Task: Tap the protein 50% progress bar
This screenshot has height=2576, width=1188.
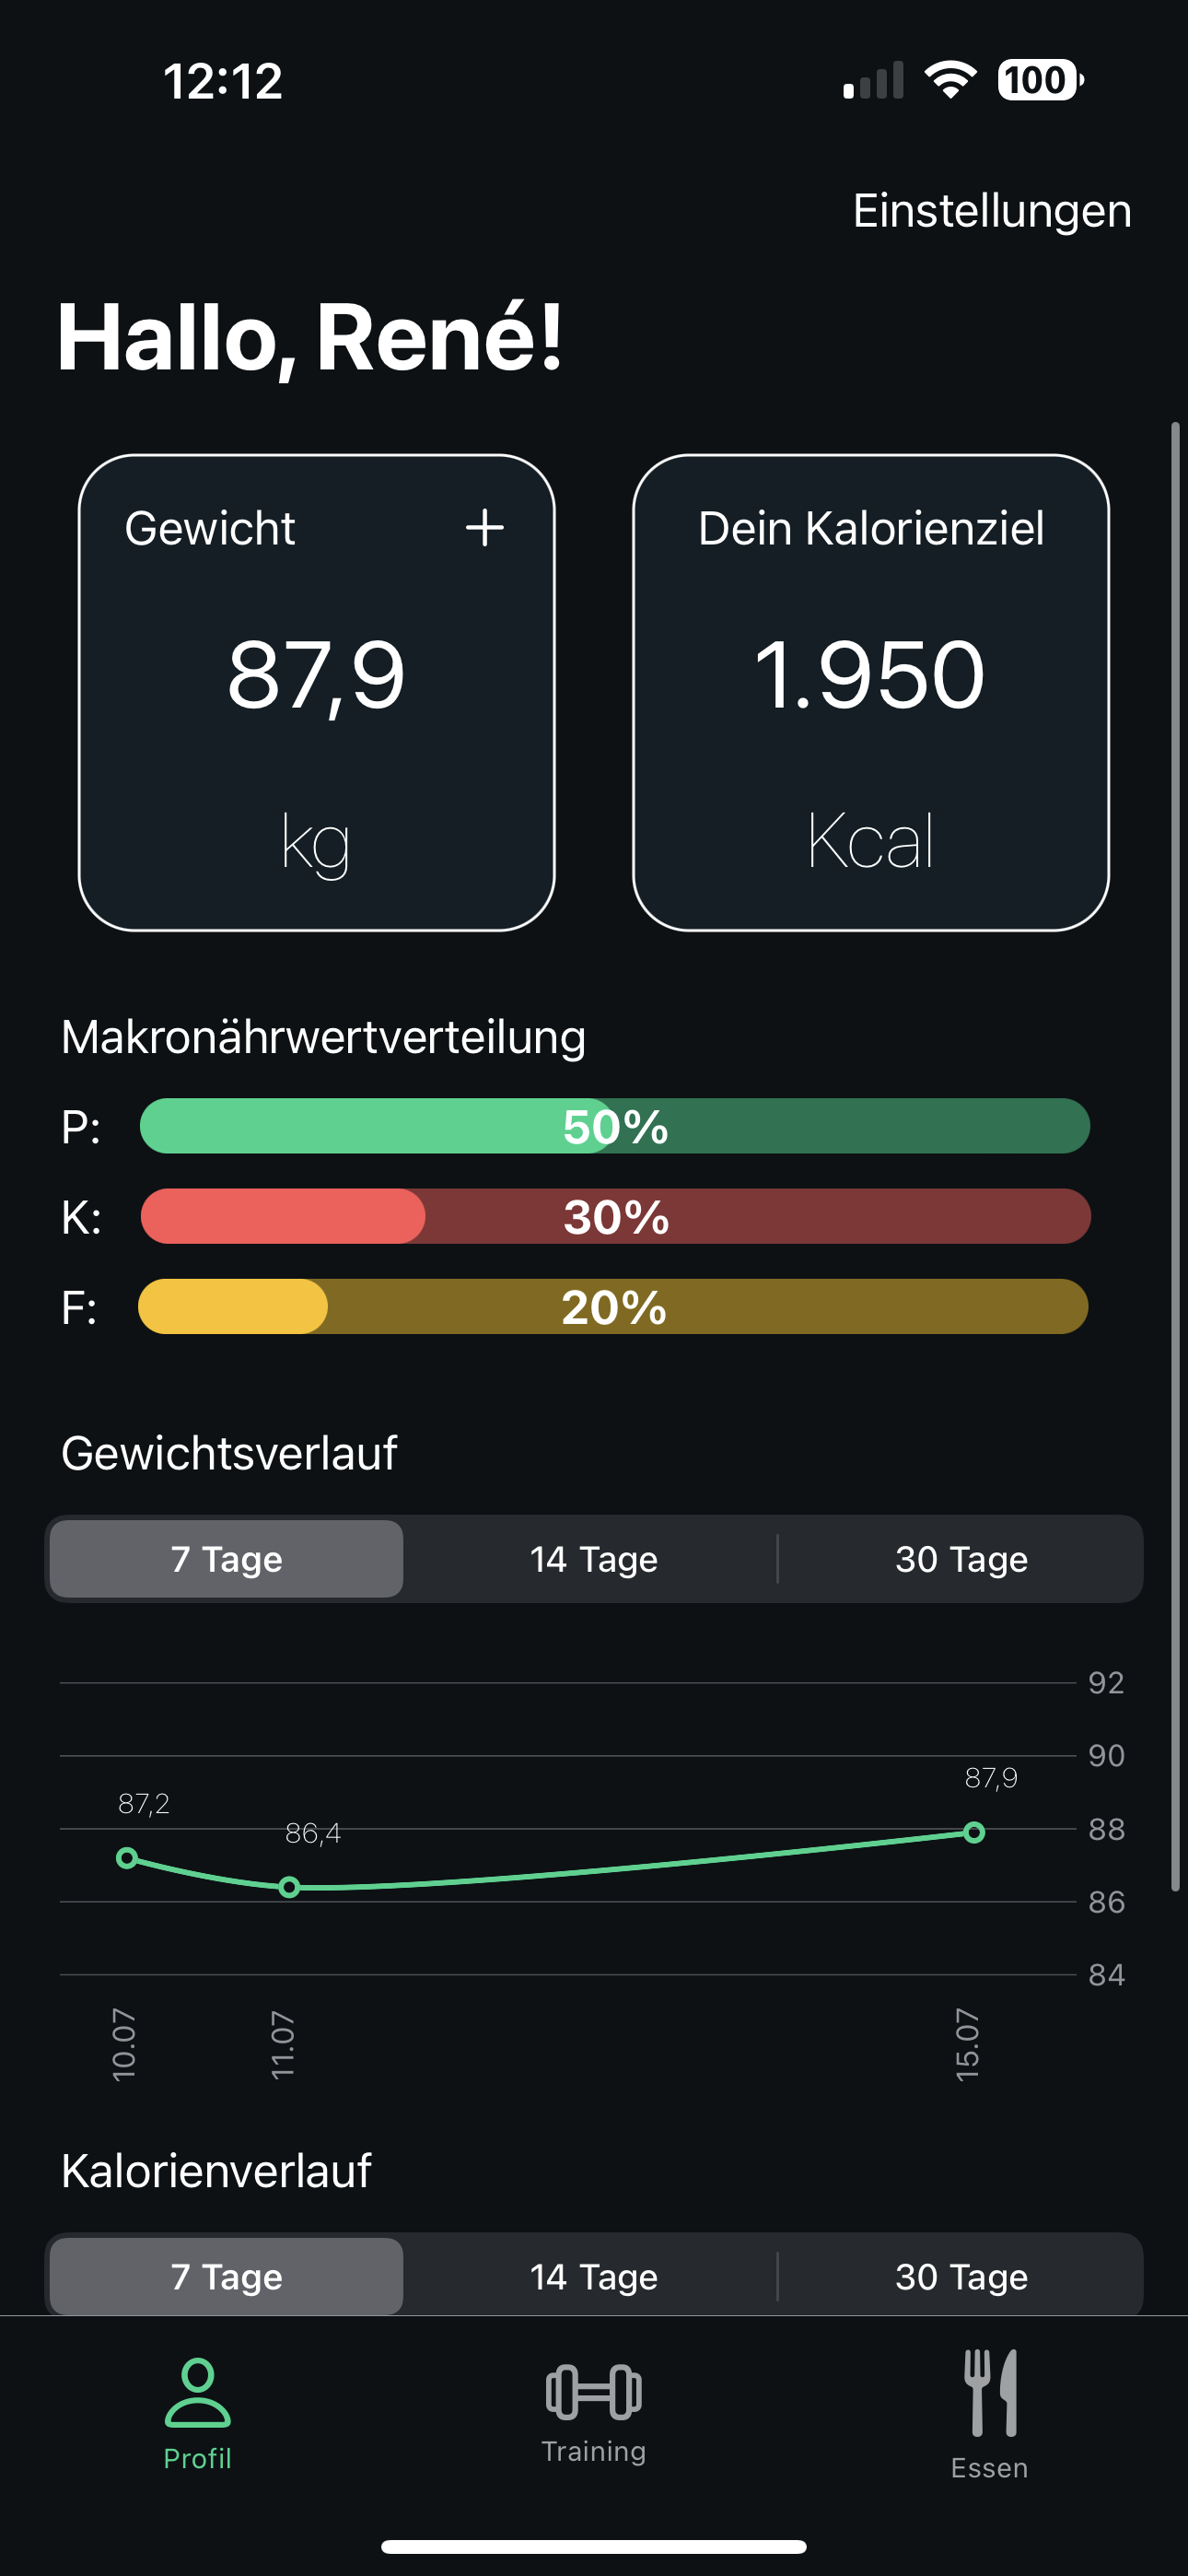Action: pos(615,1126)
